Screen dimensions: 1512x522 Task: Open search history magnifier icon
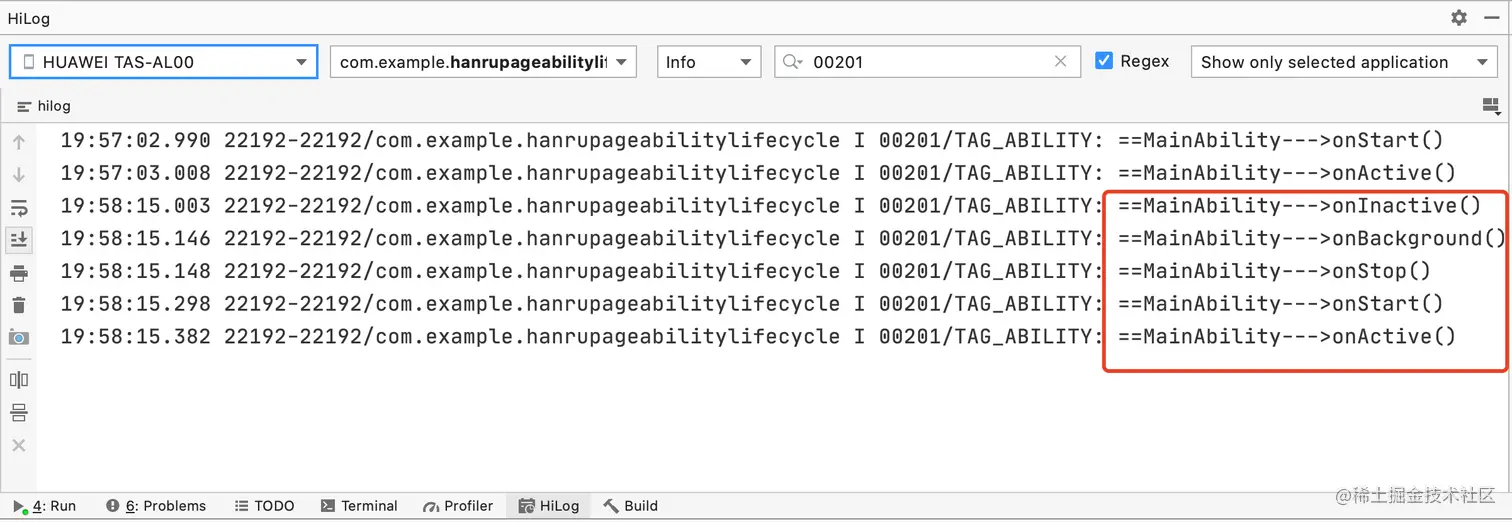point(793,62)
